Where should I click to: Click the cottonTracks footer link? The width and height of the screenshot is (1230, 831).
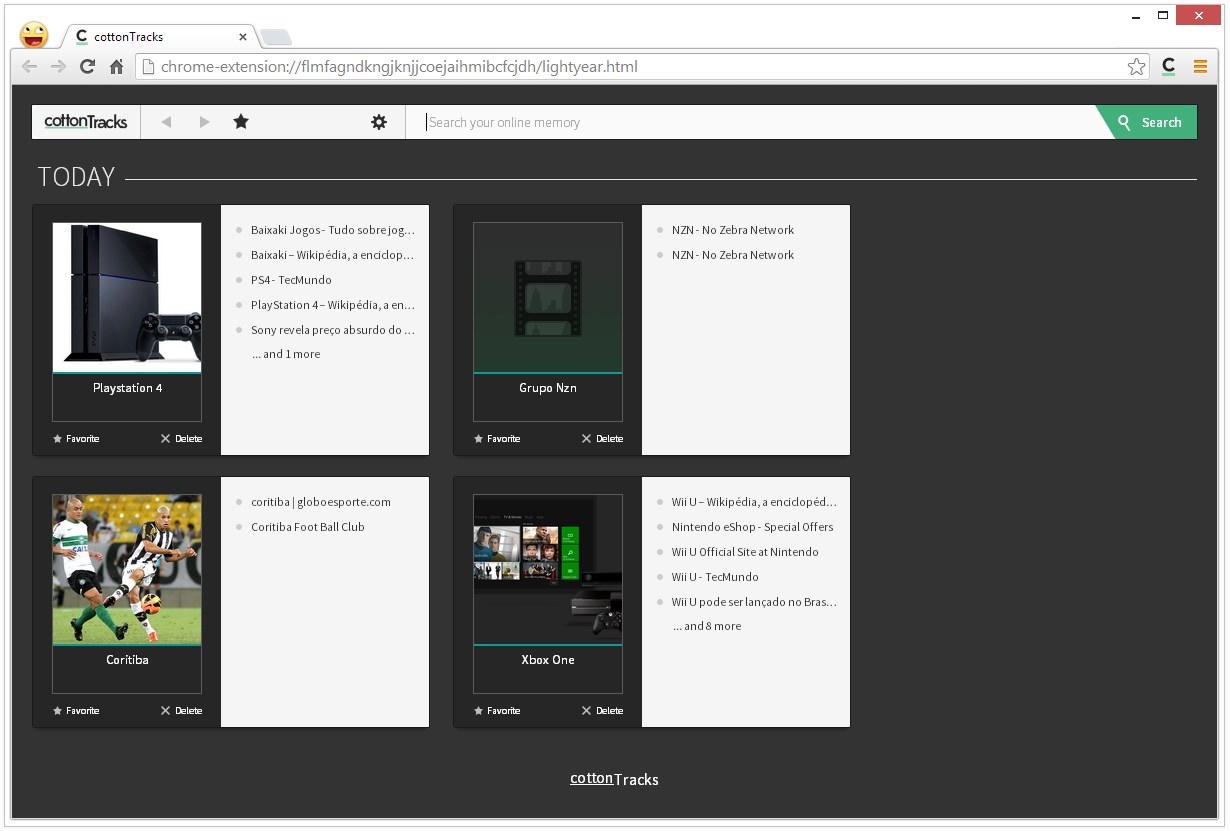coord(614,779)
